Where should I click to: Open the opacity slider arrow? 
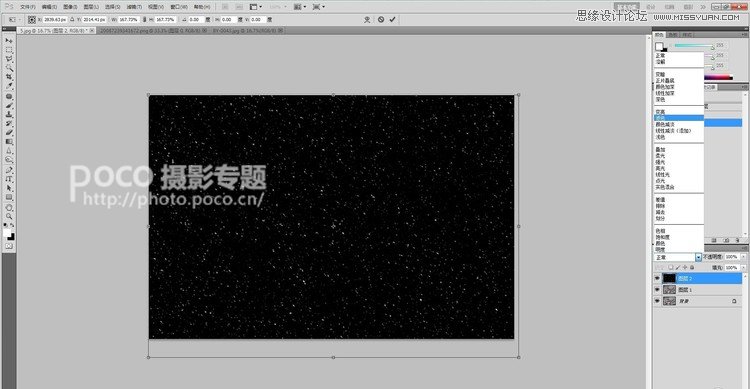pyautogui.click(x=743, y=257)
